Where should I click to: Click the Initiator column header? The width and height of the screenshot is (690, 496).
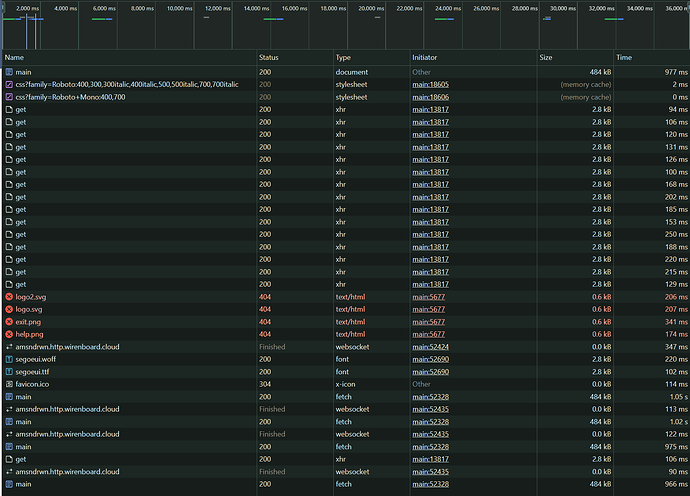426,57
